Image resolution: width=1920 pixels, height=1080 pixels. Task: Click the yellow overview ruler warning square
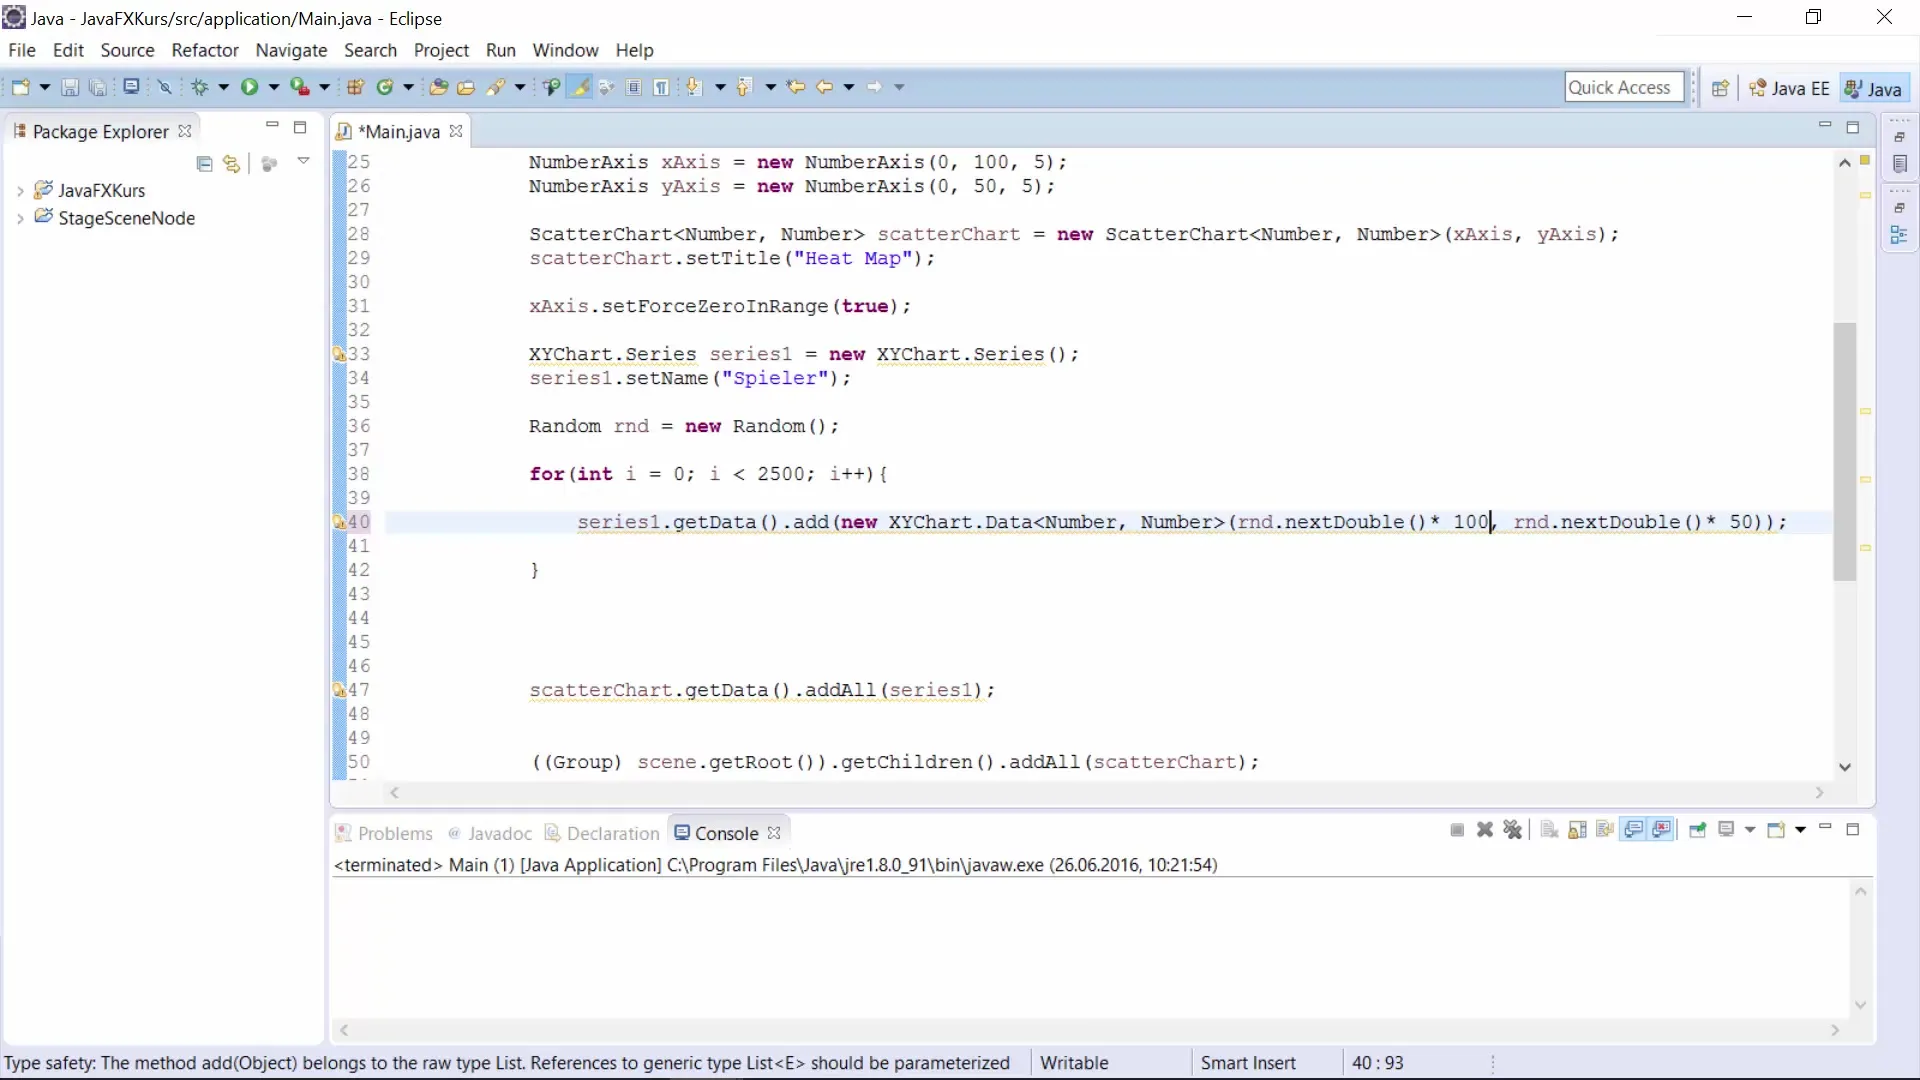1865,160
